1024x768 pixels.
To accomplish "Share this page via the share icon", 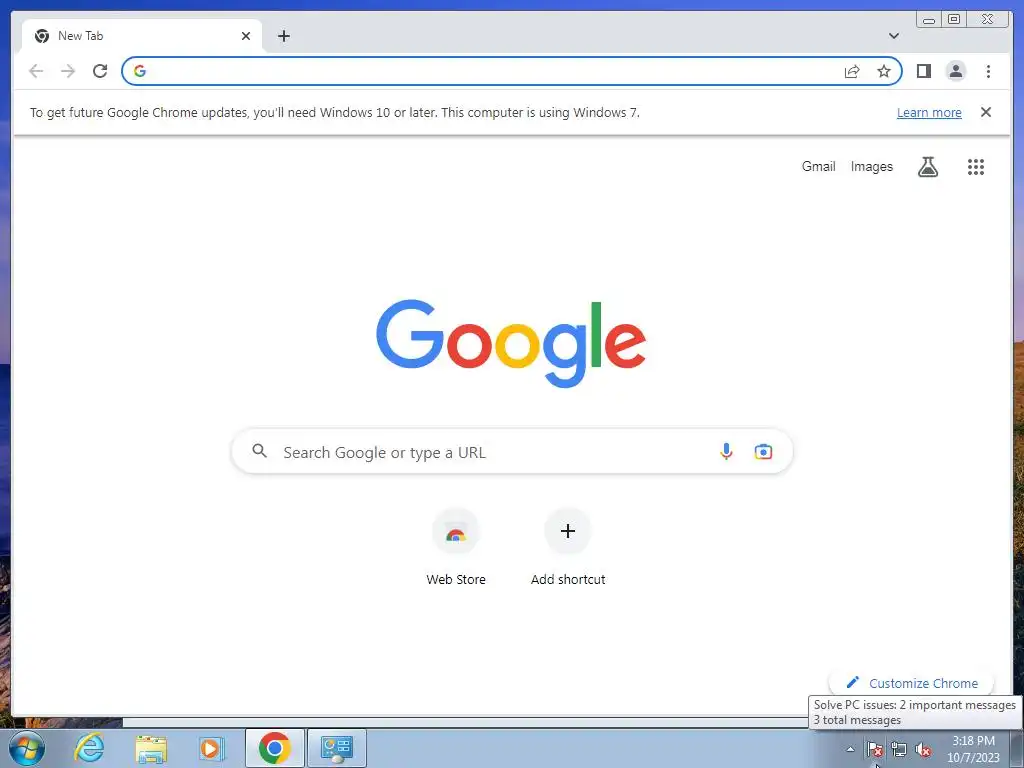I will 852,71.
